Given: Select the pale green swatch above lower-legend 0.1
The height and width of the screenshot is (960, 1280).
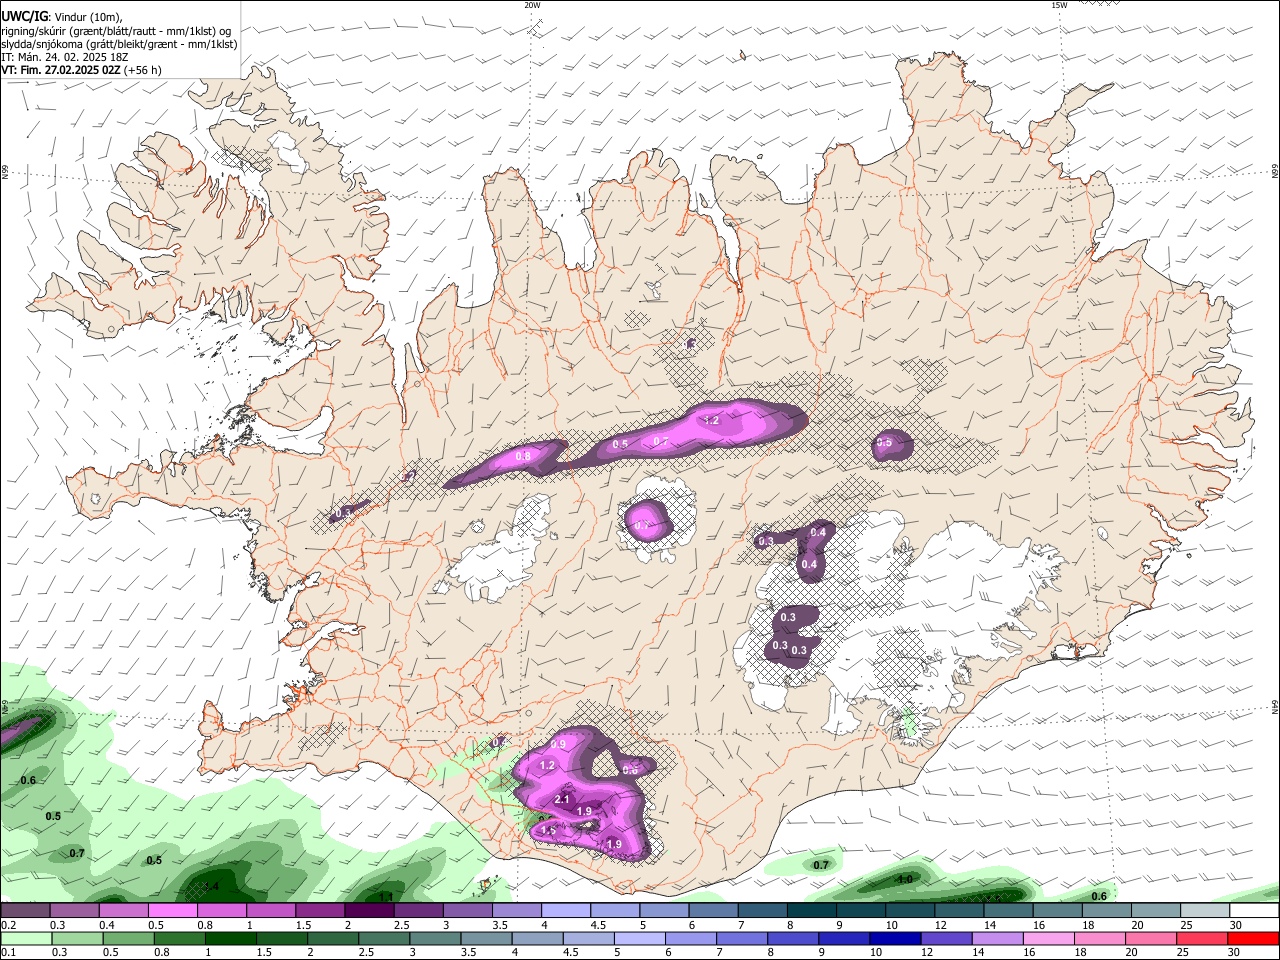Looking at the screenshot, I should [26, 938].
